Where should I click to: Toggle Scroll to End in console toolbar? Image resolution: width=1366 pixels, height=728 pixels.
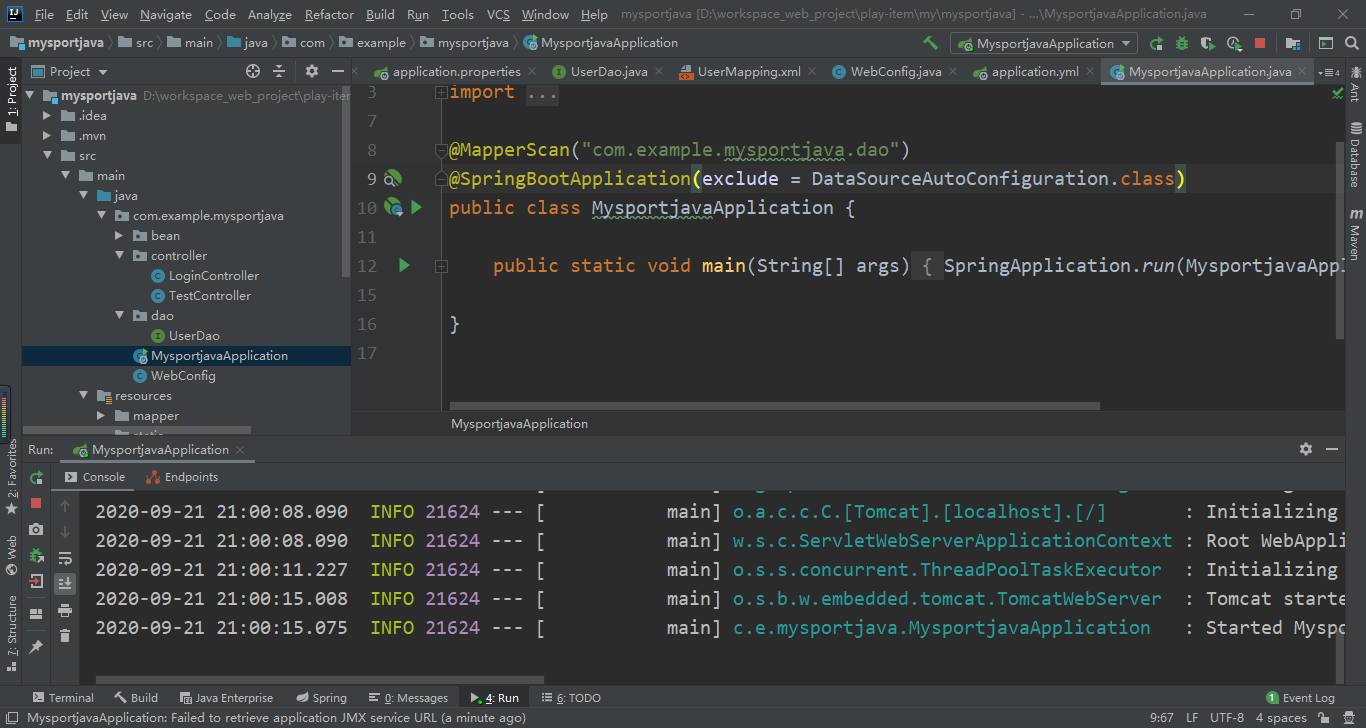(x=65, y=583)
